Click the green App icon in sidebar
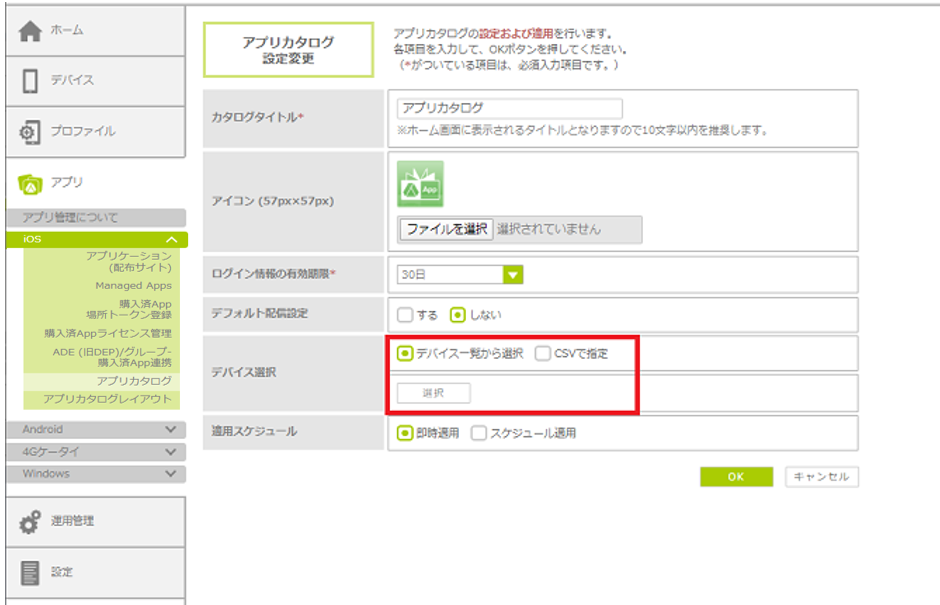 tap(30, 183)
